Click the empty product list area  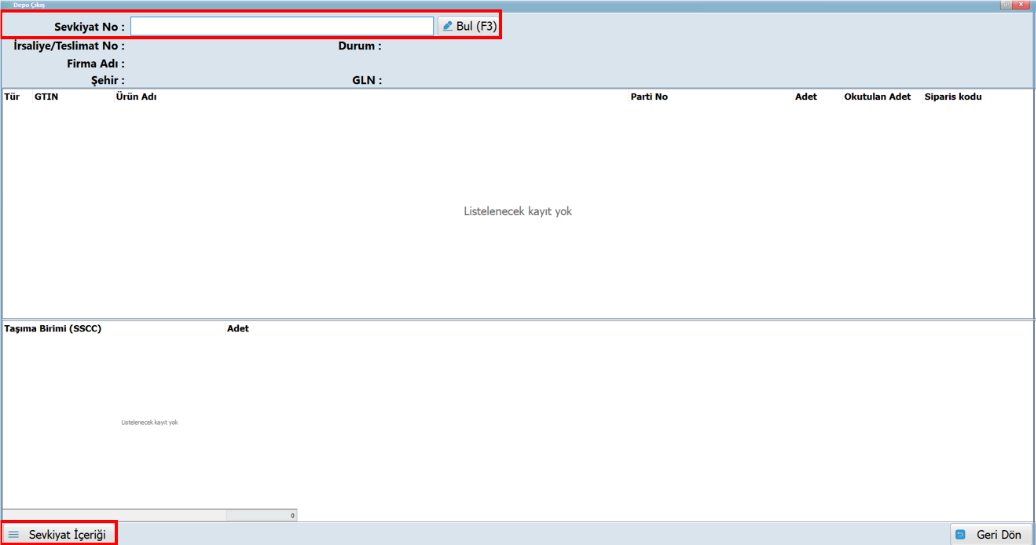click(x=517, y=250)
